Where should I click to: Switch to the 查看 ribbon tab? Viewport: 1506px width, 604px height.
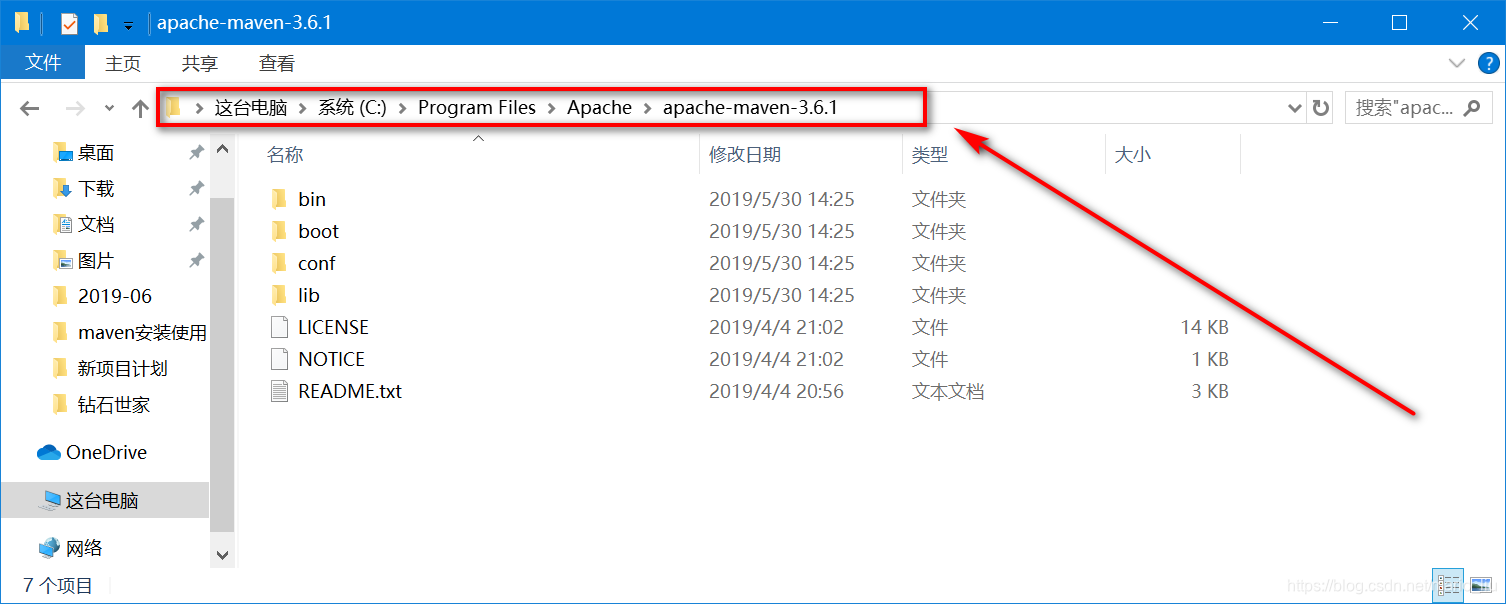277,63
